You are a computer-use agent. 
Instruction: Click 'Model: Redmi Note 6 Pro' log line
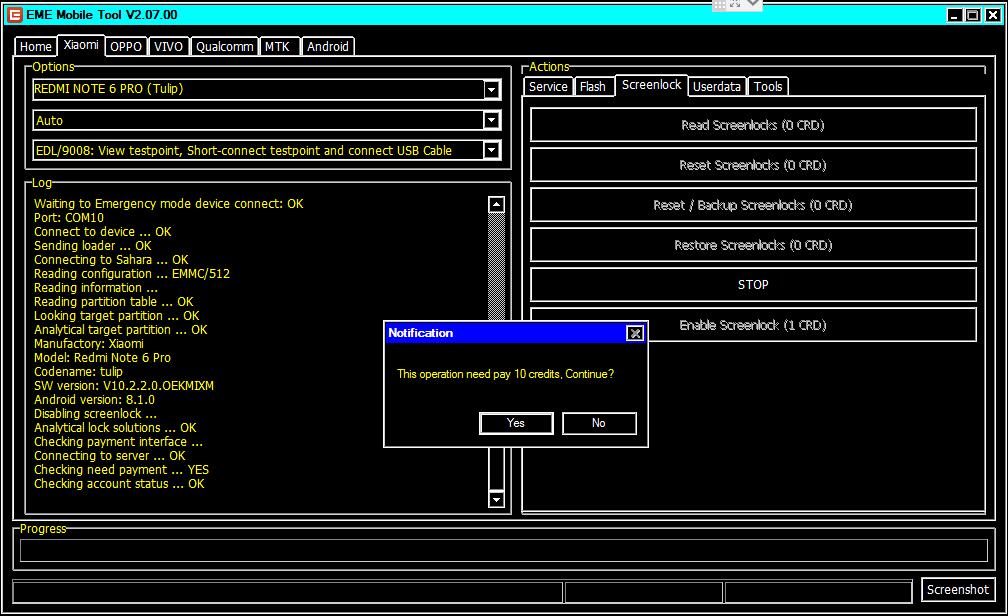point(102,358)
